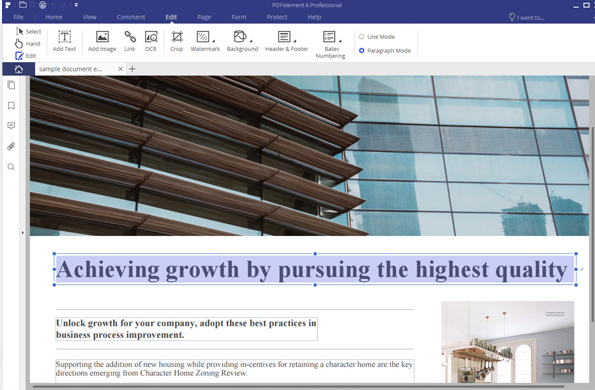Screen dimensions: 595x390
Task: Expand the left side panel arrow
Action: pyautogui.click(x=23, y=233)
